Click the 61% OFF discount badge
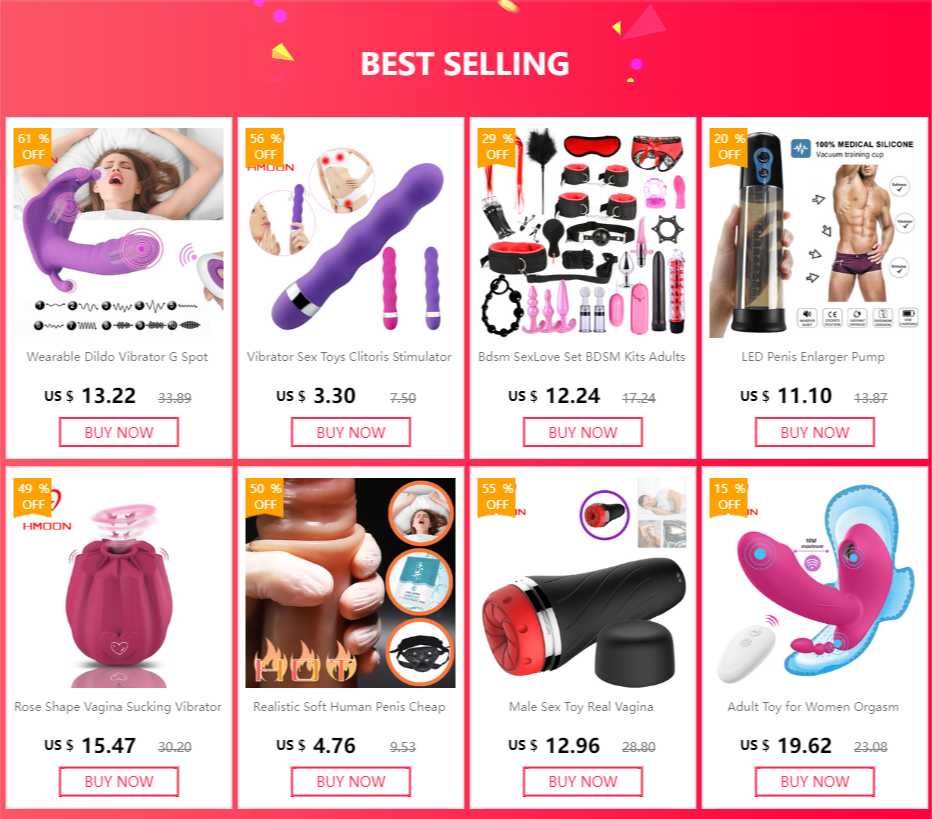Viewport: 932px width, 819px height. pyautogui.click(x=33, y=147)
